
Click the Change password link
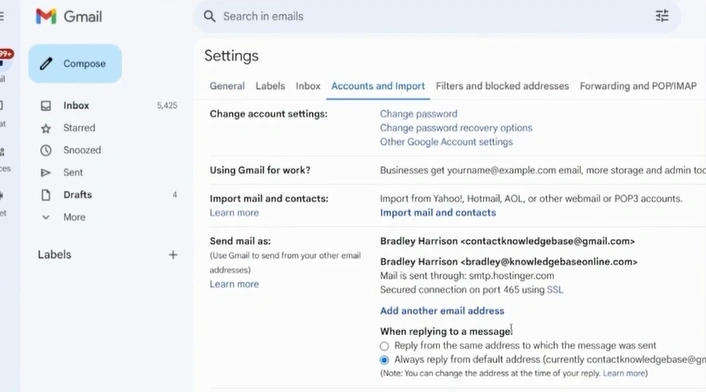[x=419, y=114]
